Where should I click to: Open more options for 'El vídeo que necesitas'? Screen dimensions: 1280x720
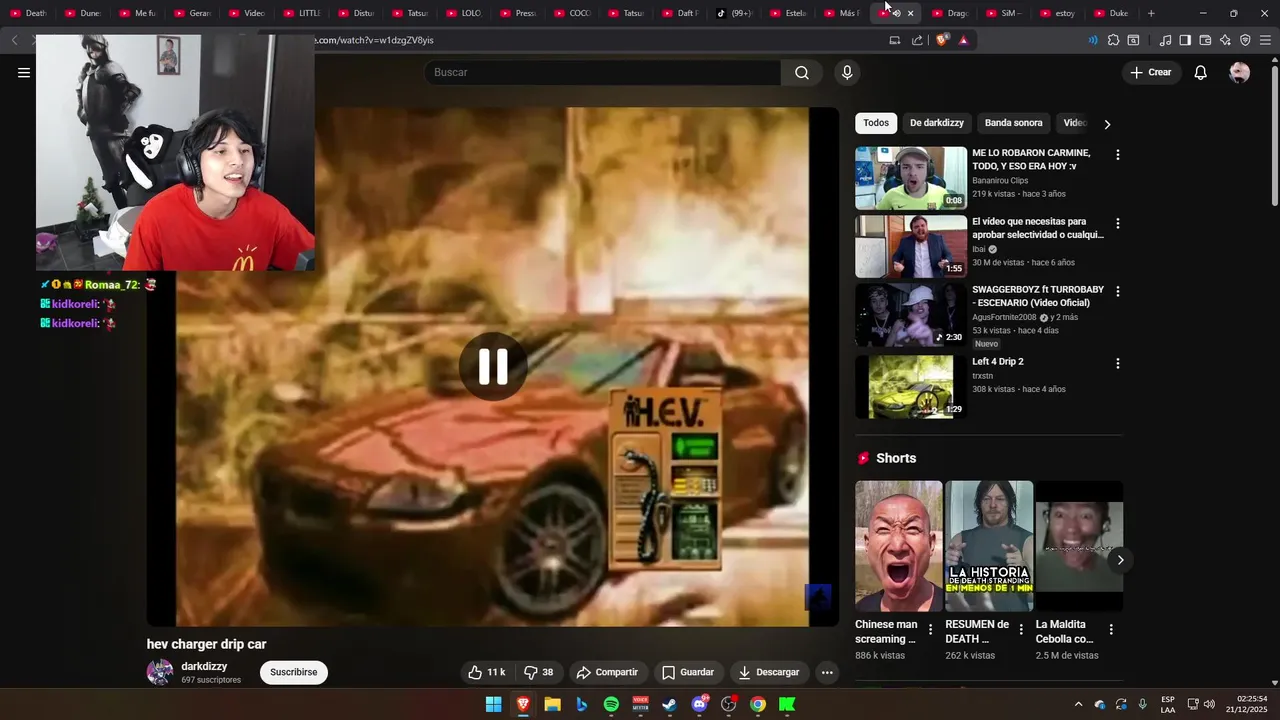(x=1118, y=223)
